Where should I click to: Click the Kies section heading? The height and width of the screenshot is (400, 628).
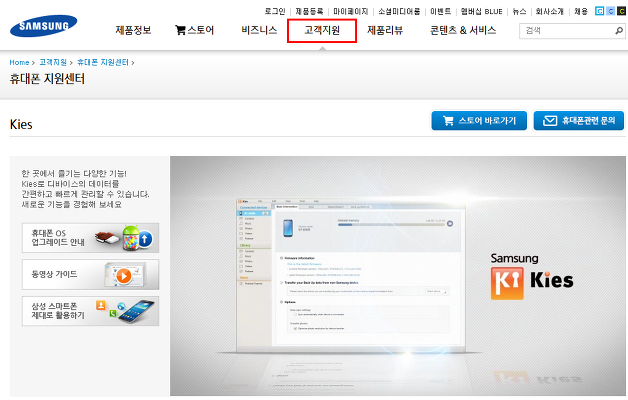tap(21, 124)
